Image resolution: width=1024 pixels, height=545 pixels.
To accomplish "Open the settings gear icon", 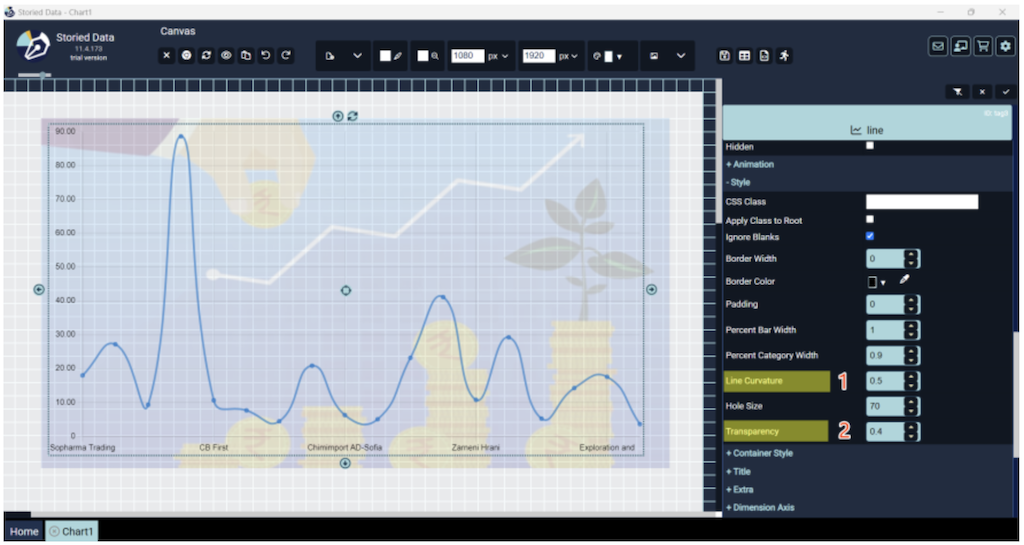I will click(1005, 46).
